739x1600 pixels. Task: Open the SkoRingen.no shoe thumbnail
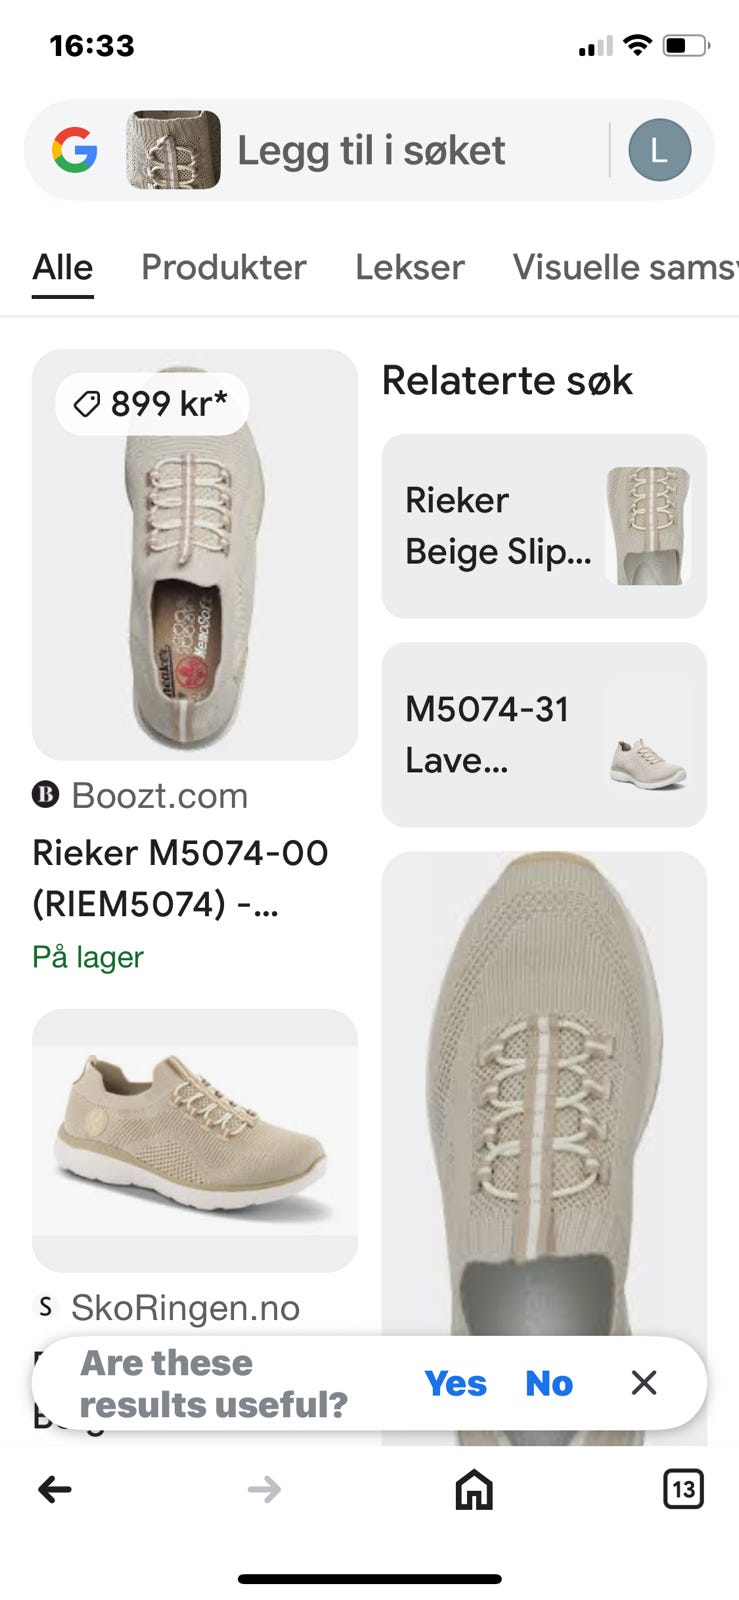[x=195, y=1140]
